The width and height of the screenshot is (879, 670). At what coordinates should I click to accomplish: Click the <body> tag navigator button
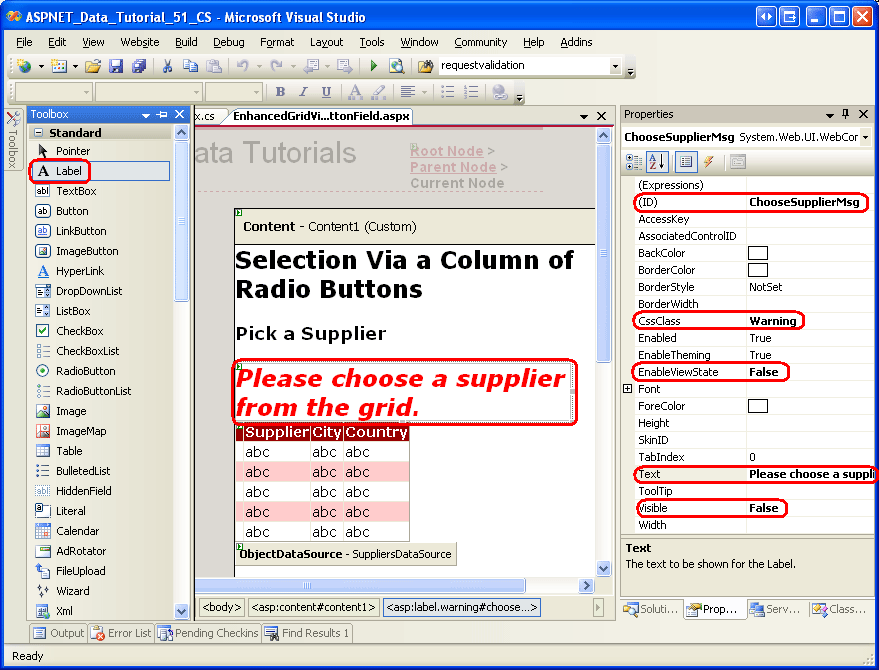coord(222,607)
